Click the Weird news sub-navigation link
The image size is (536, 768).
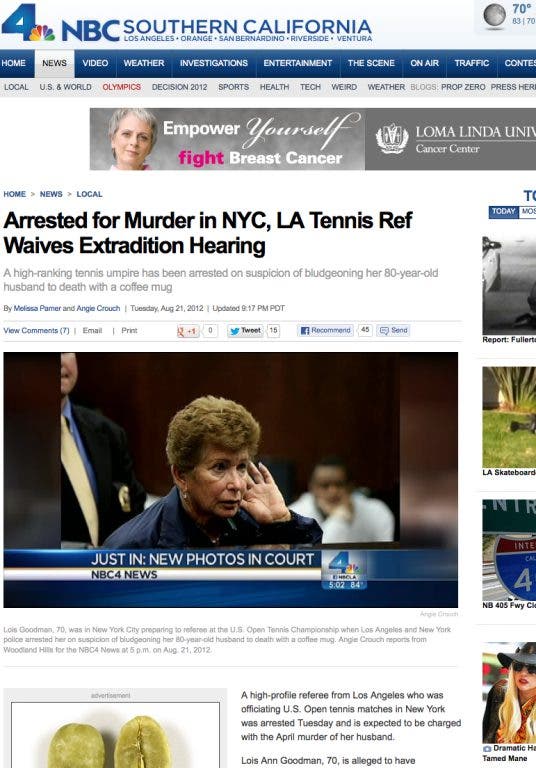click(344, 87)
